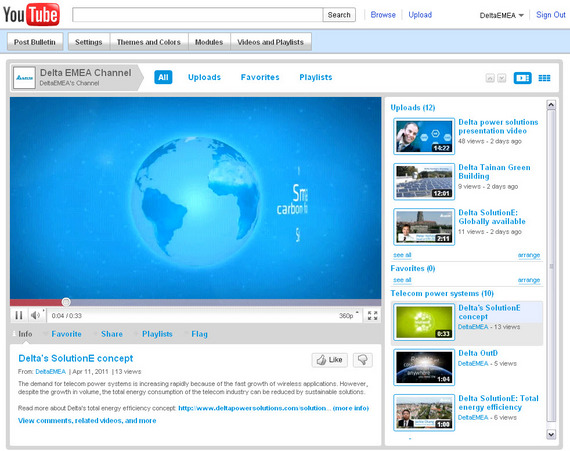This screenshot has height=451, width=570.
Task: Click Delta Tainan Green Building title
Action: (494, 172)
